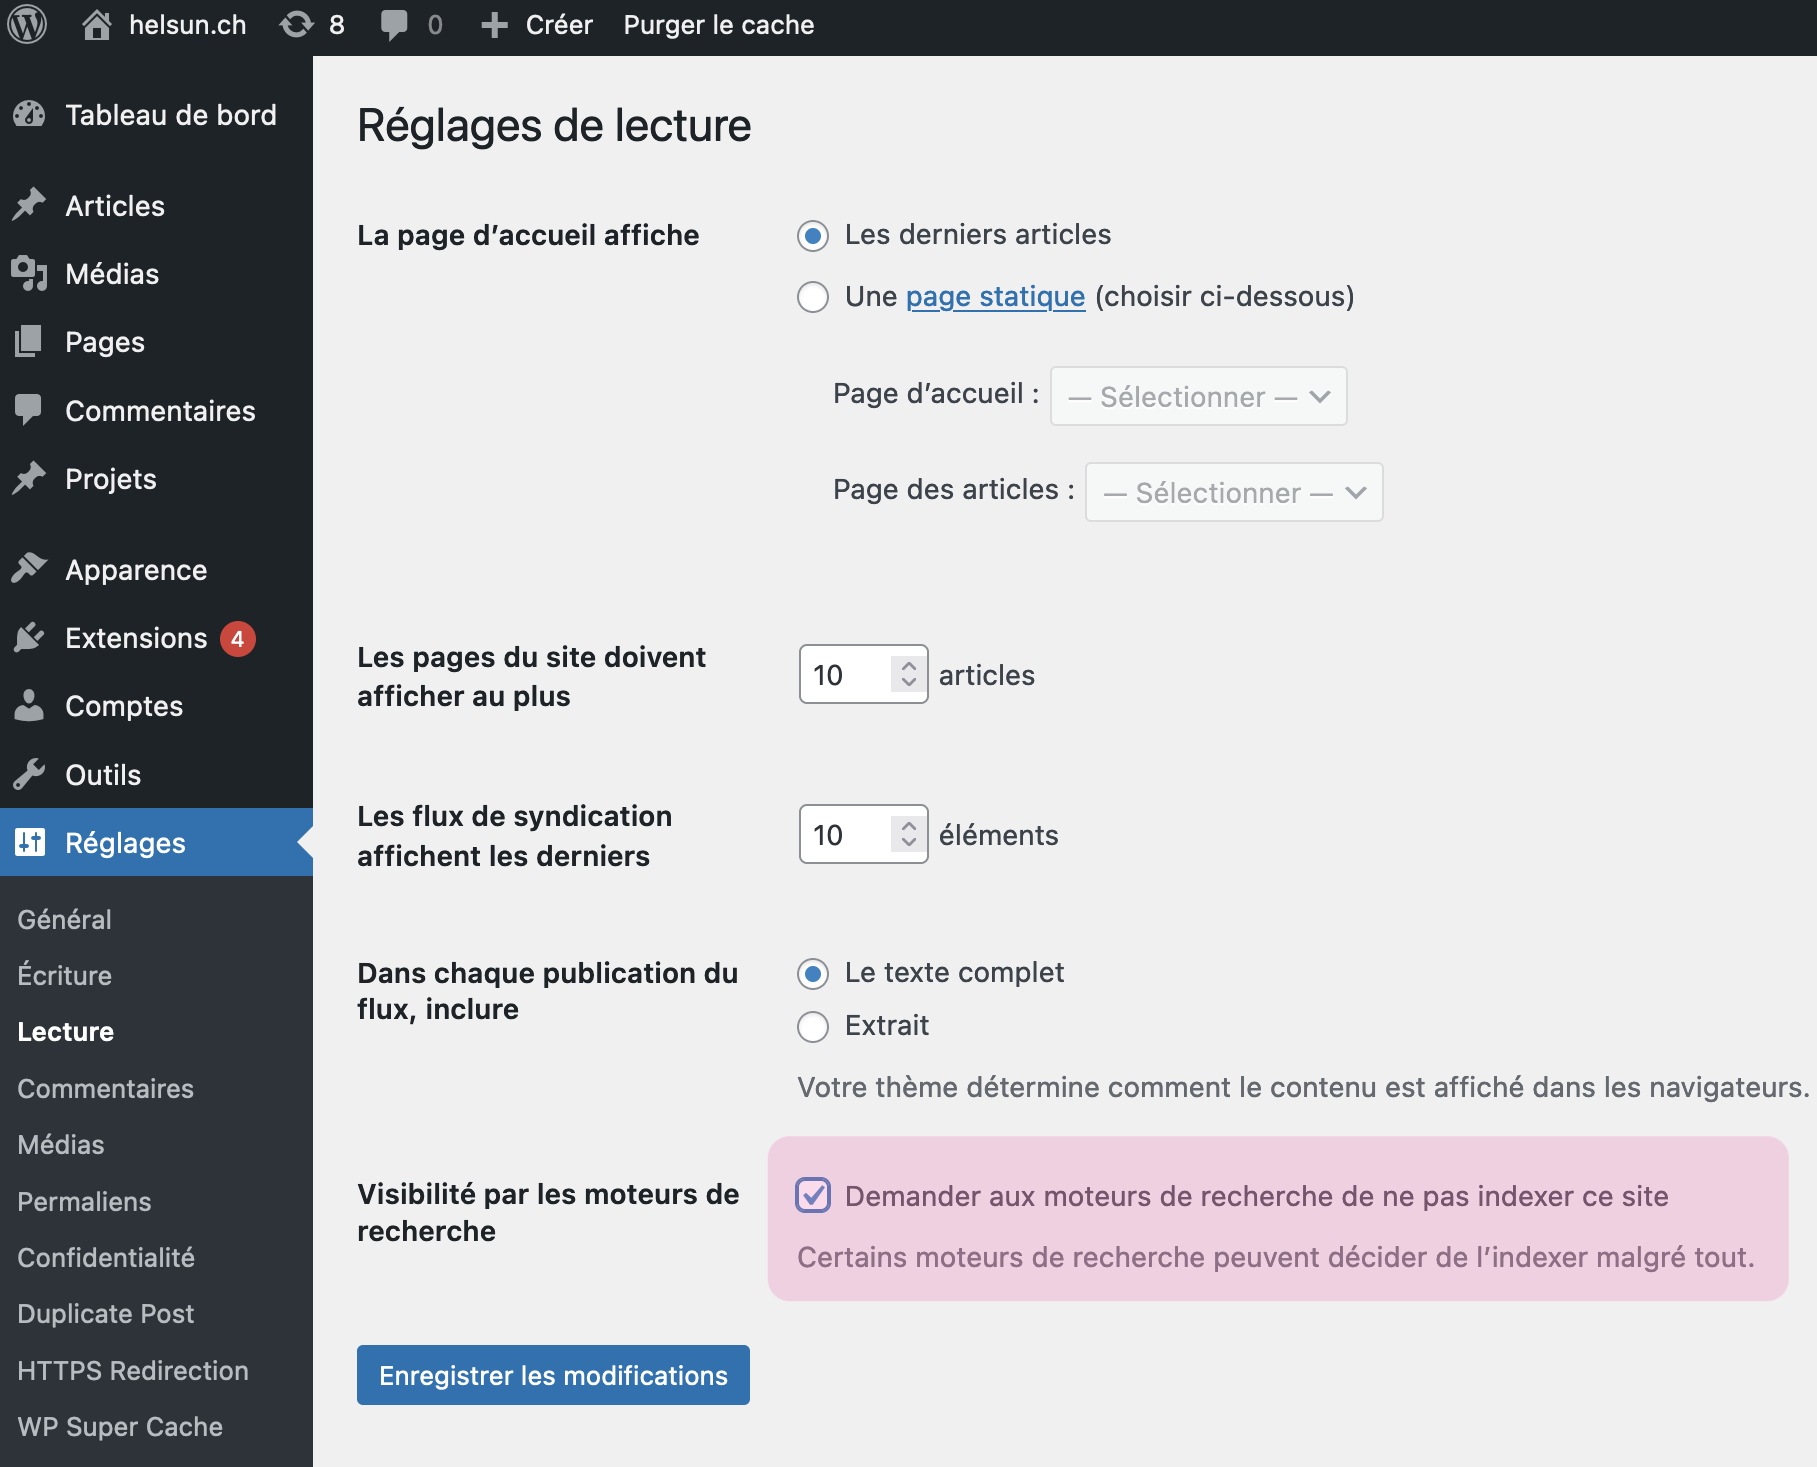Click the updates refresh icon
Screen dimensions: 1817x1467
pos(296,24)
